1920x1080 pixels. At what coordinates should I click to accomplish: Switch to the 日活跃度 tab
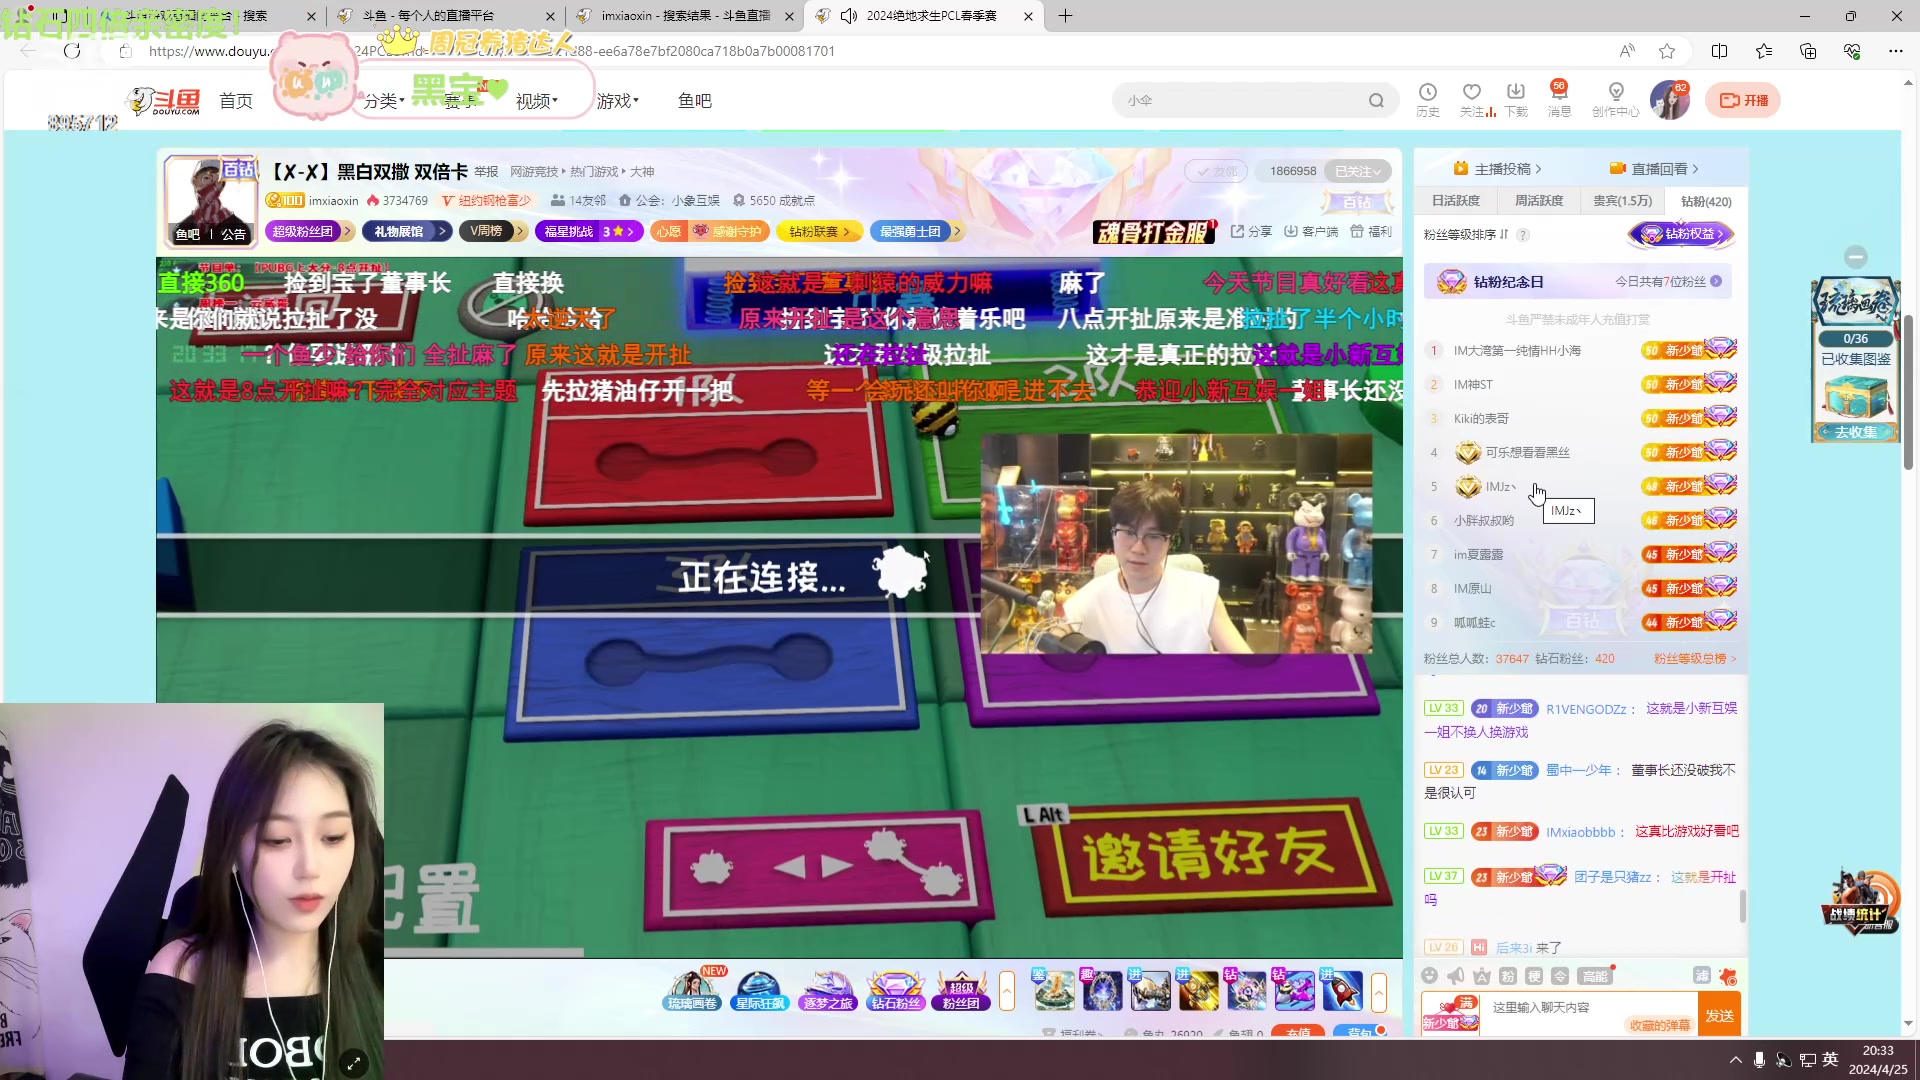point(1455,201)
